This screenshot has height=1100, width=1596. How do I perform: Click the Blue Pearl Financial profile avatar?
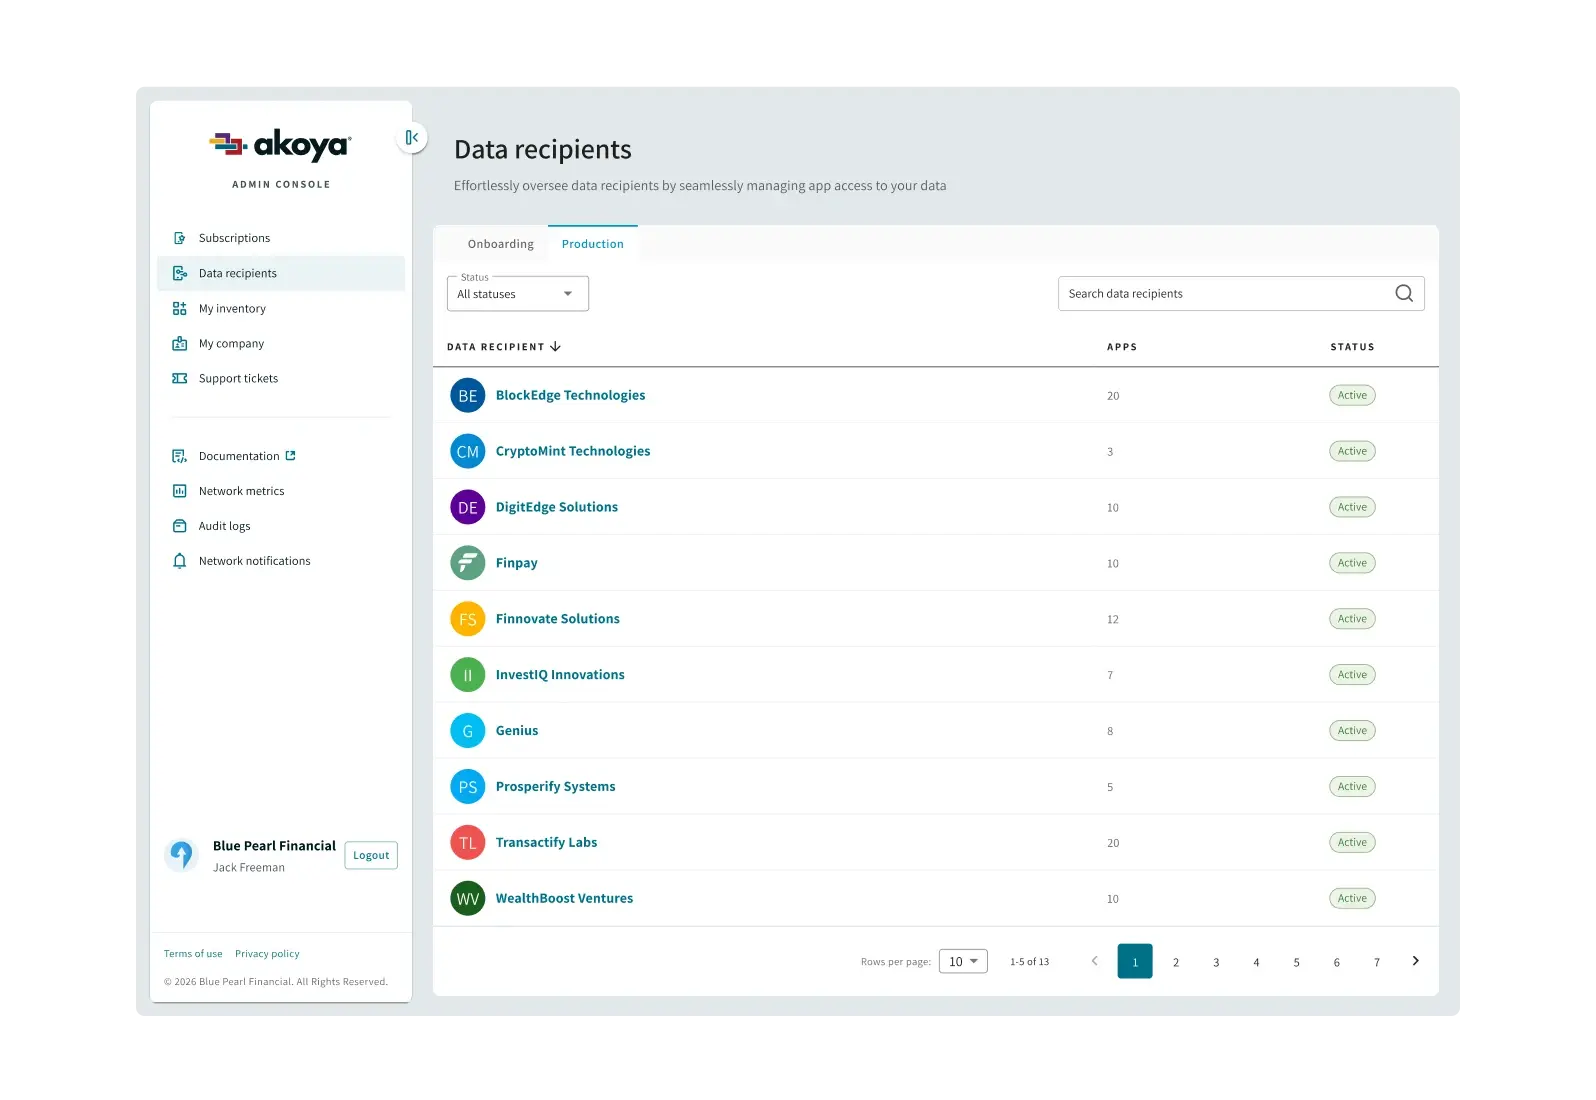click(181, 855)
